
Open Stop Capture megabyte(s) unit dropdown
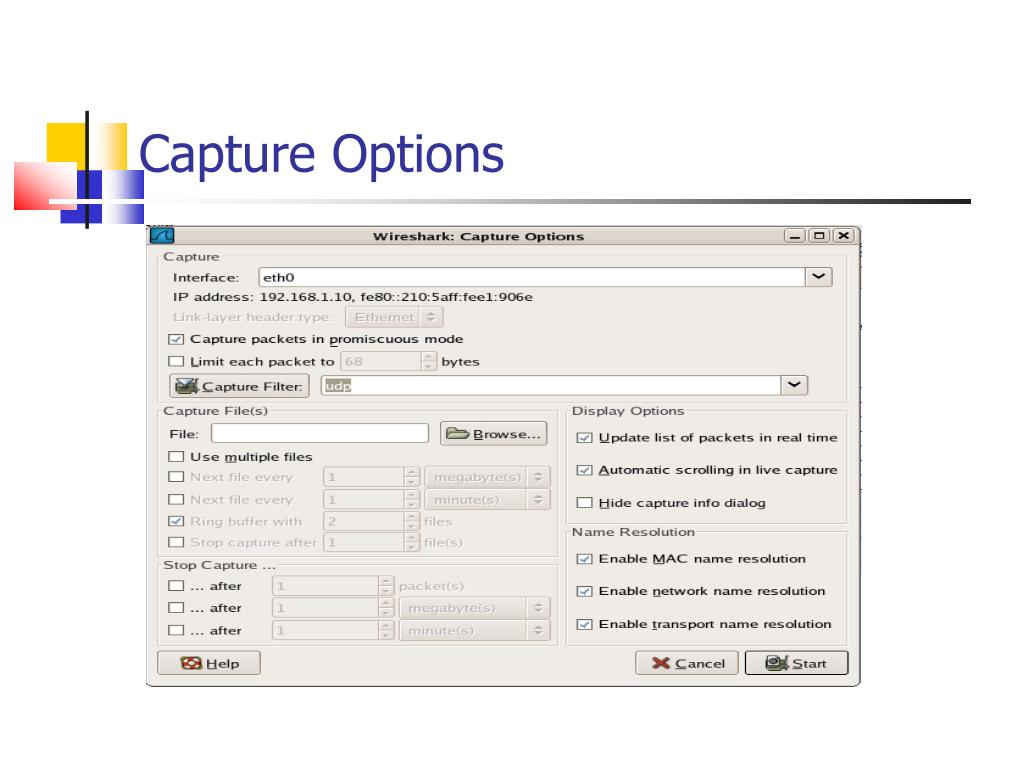click(x=475, y=608)
